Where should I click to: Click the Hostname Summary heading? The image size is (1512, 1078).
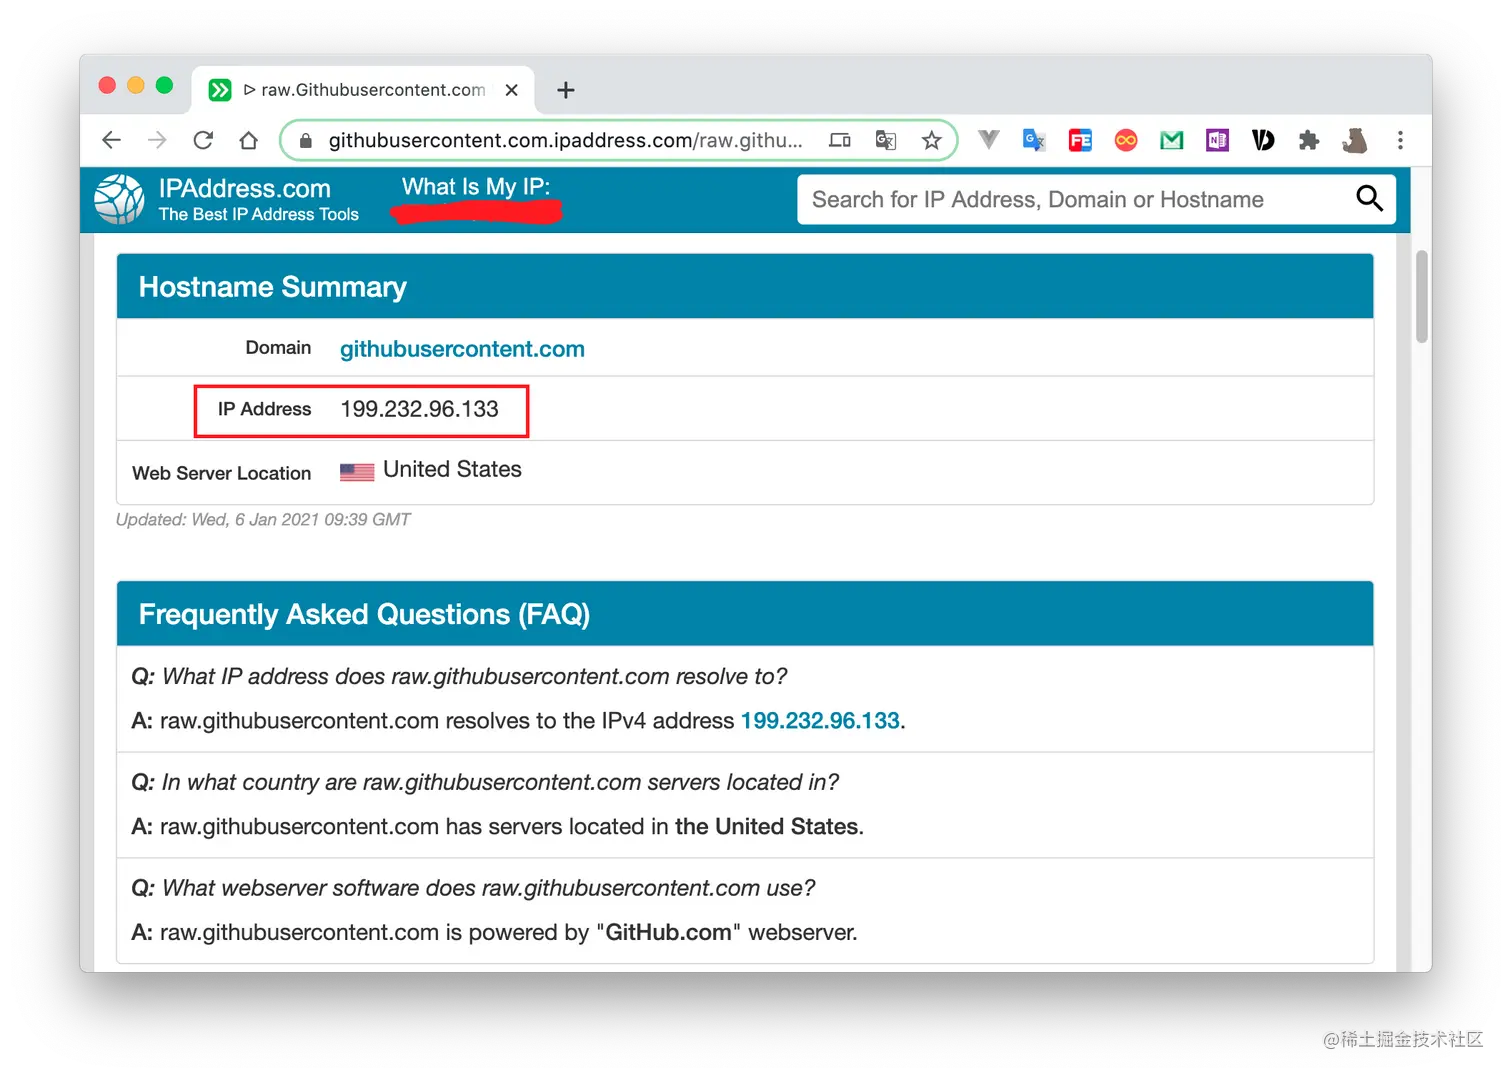[272, 287]
